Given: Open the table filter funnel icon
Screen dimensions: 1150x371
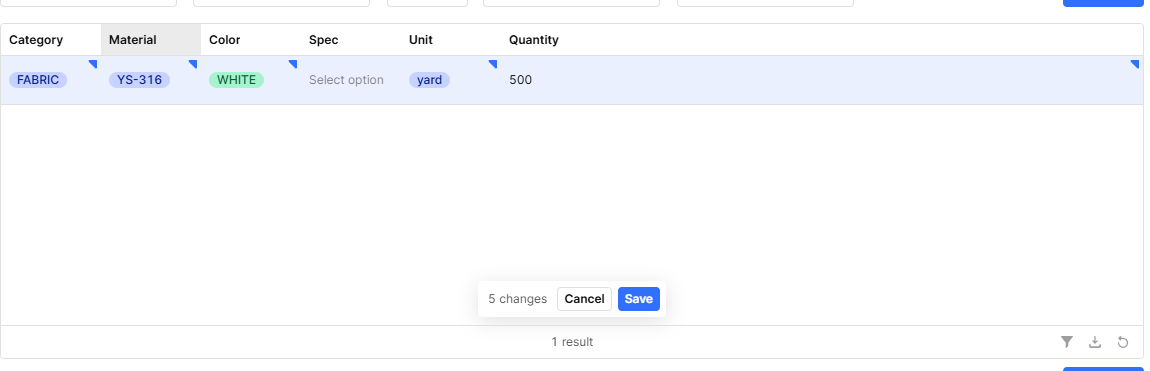Looking at the screenshot, I should point(1066,342).
